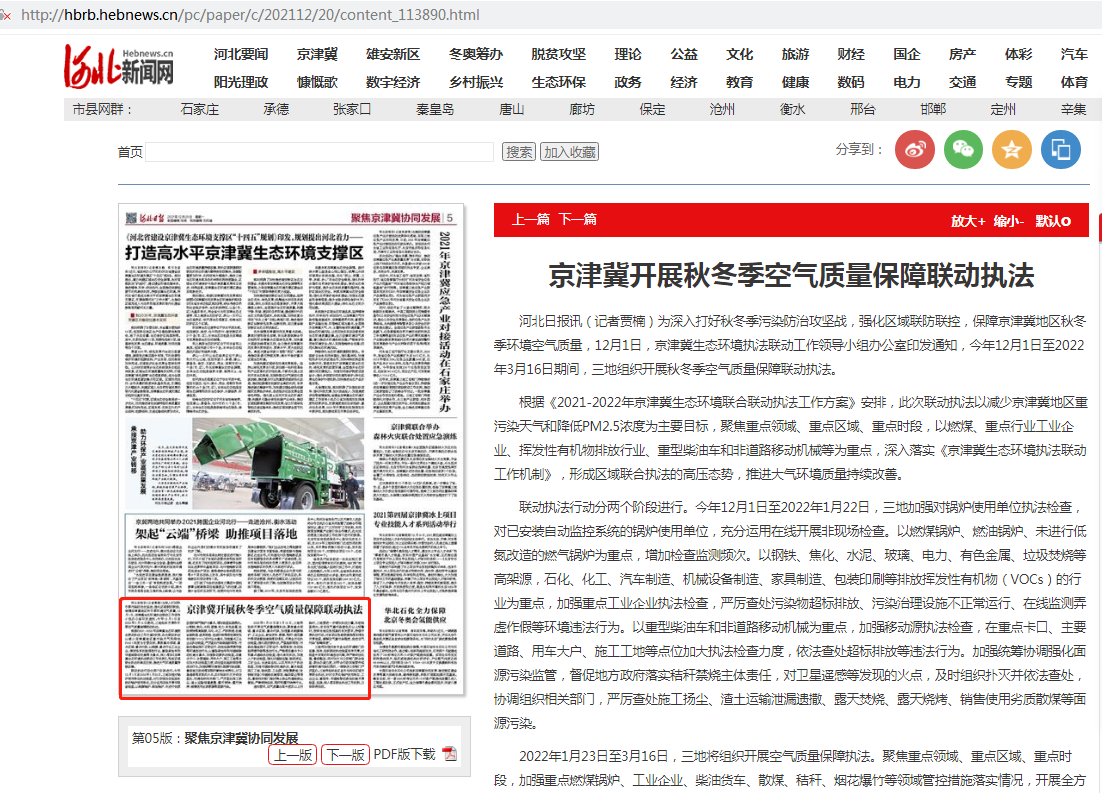Open the 石家庄 city network link
This screenshot has width=1102, height=793.
[199, 109]
